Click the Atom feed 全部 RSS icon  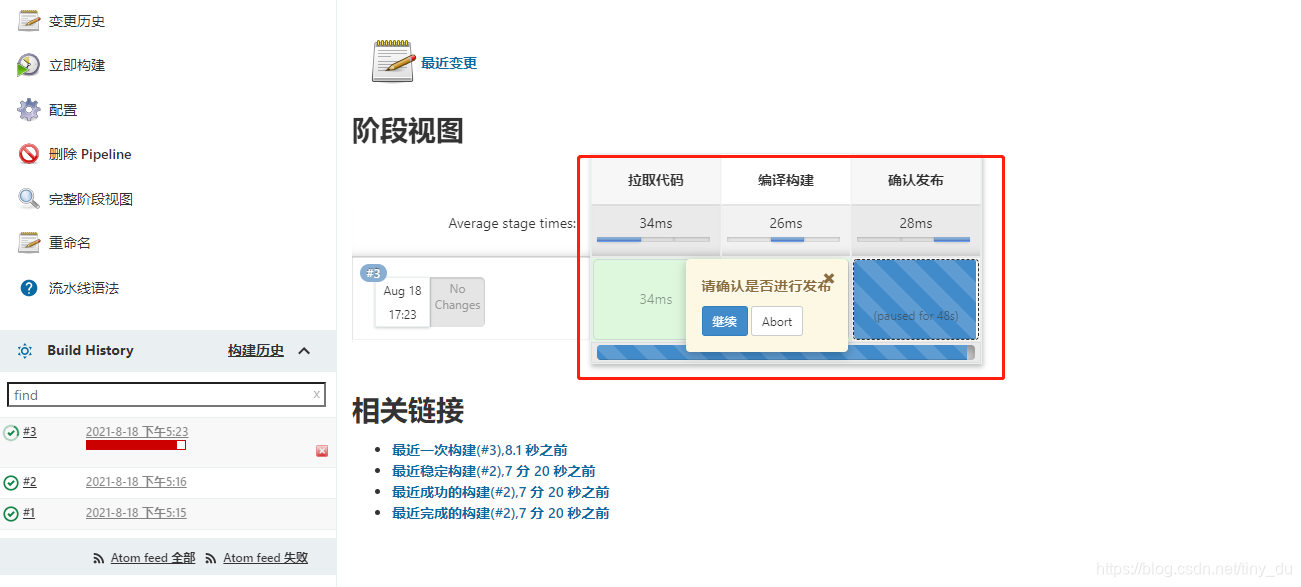click(98, 558)
